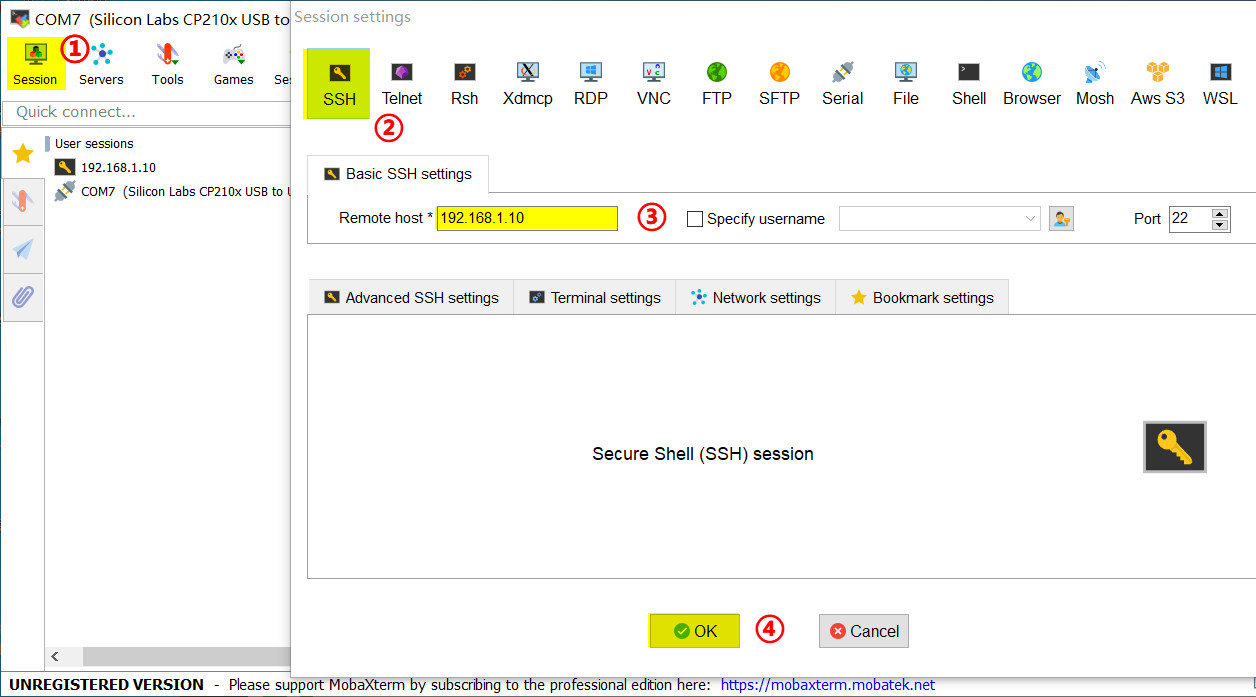1256x697 pixels.
Task: Select WSL session type
Action: click(x=1220, y=84)
